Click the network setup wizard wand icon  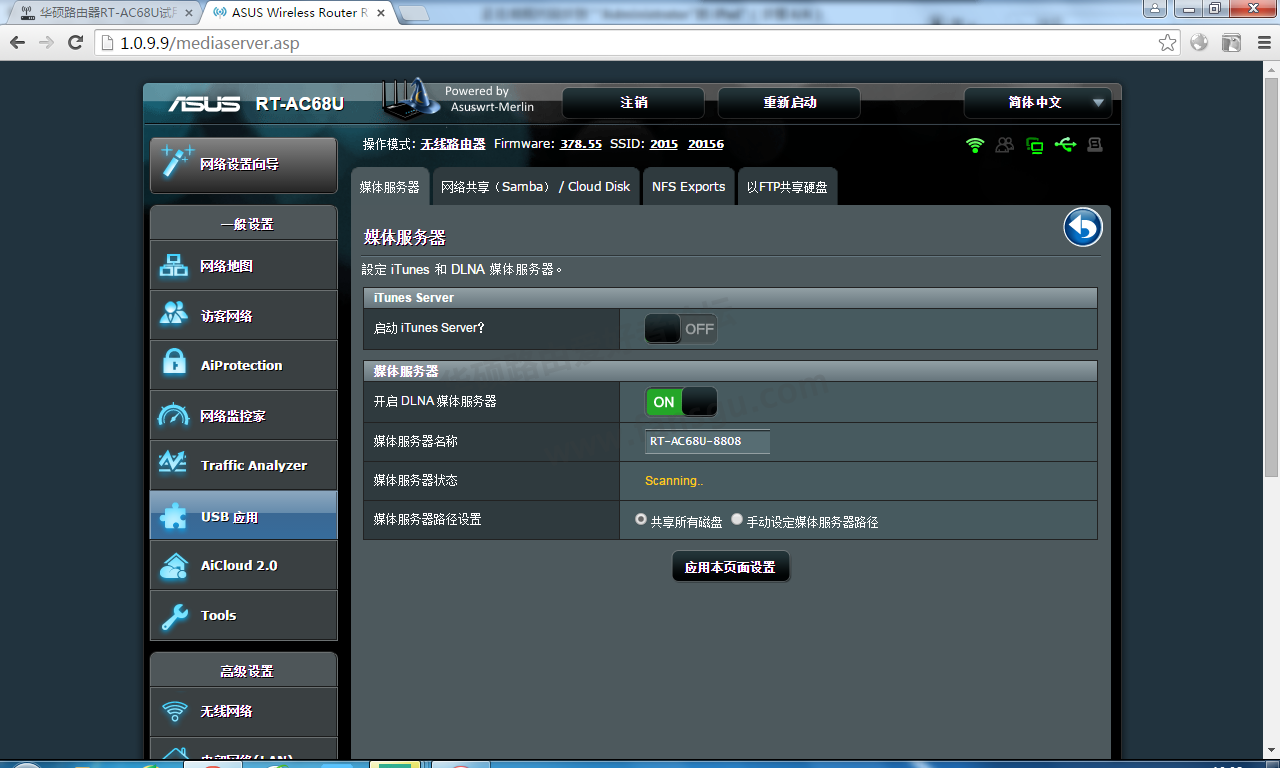click(x=177, y=162)
